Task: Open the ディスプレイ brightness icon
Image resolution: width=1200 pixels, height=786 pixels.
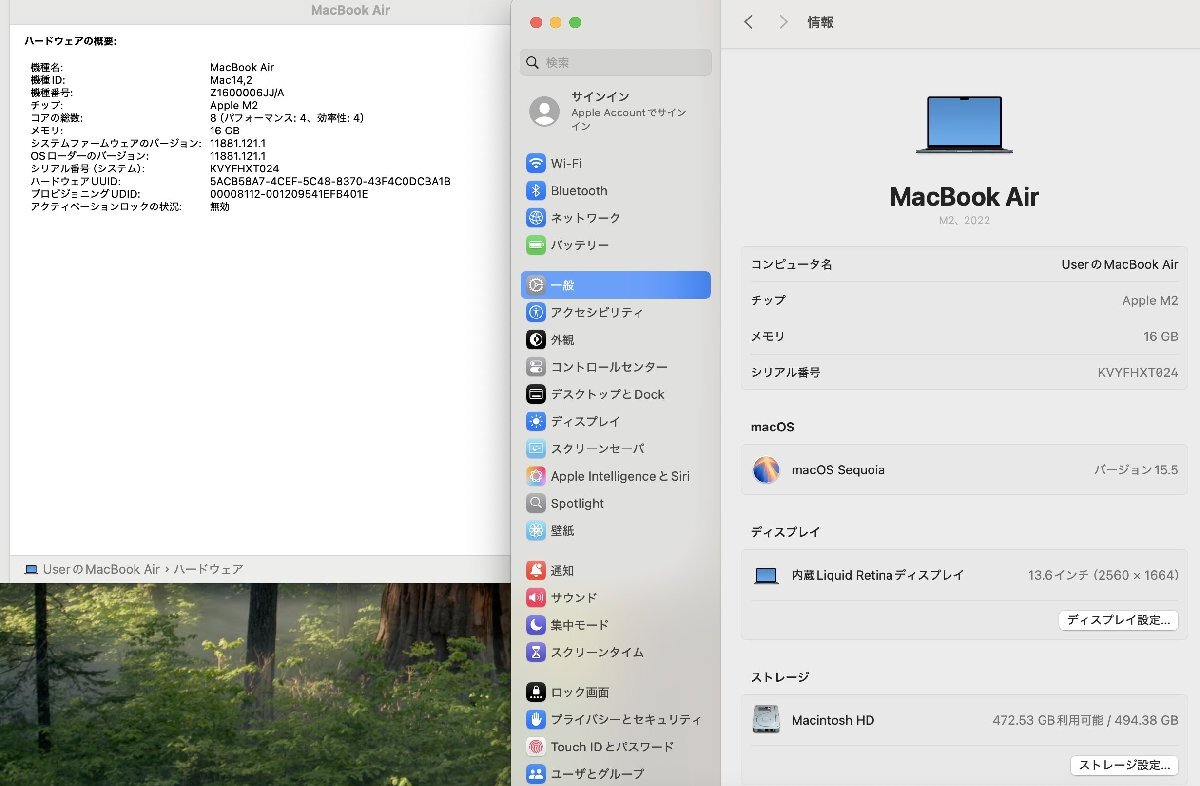Action: [x=536, y=422]
